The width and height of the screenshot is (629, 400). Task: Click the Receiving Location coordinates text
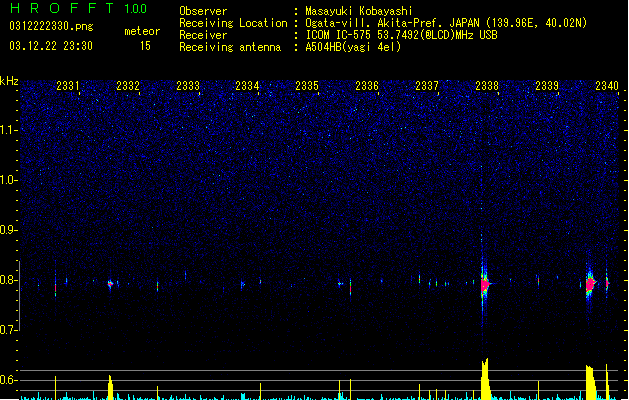click(x=446, y=23)
